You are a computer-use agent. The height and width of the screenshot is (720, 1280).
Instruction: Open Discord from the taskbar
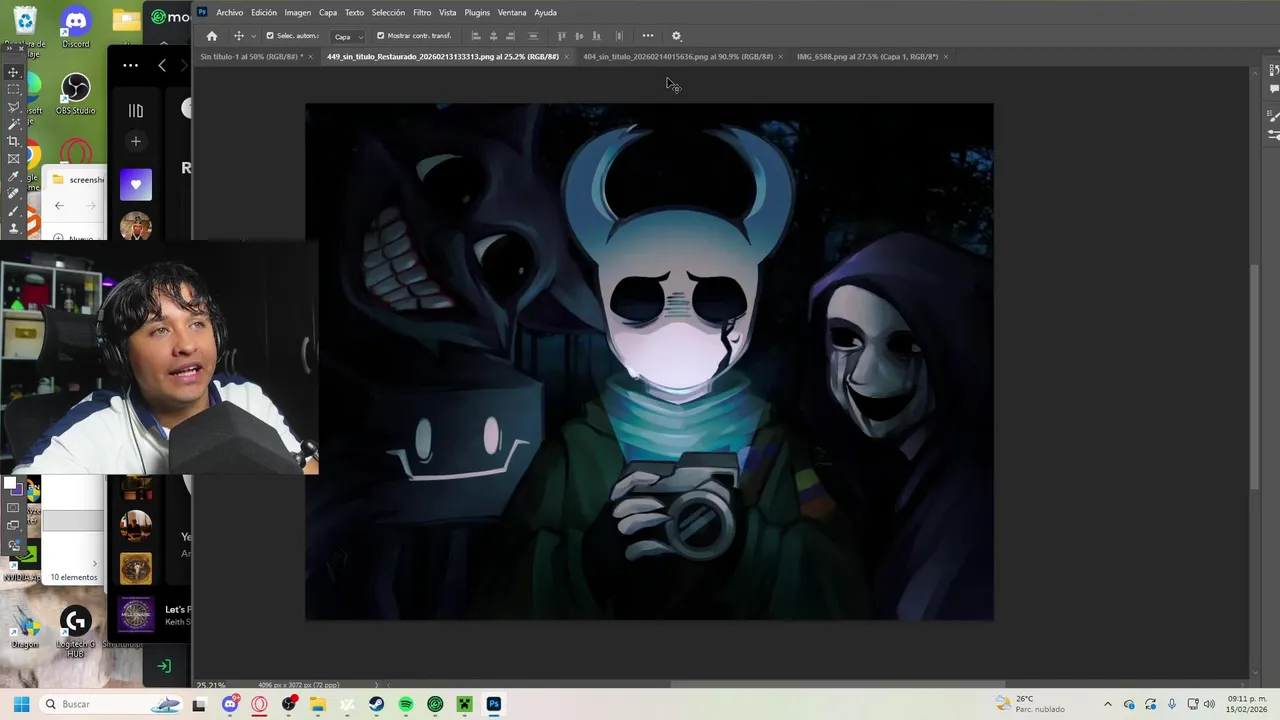[x=230, y=704]
